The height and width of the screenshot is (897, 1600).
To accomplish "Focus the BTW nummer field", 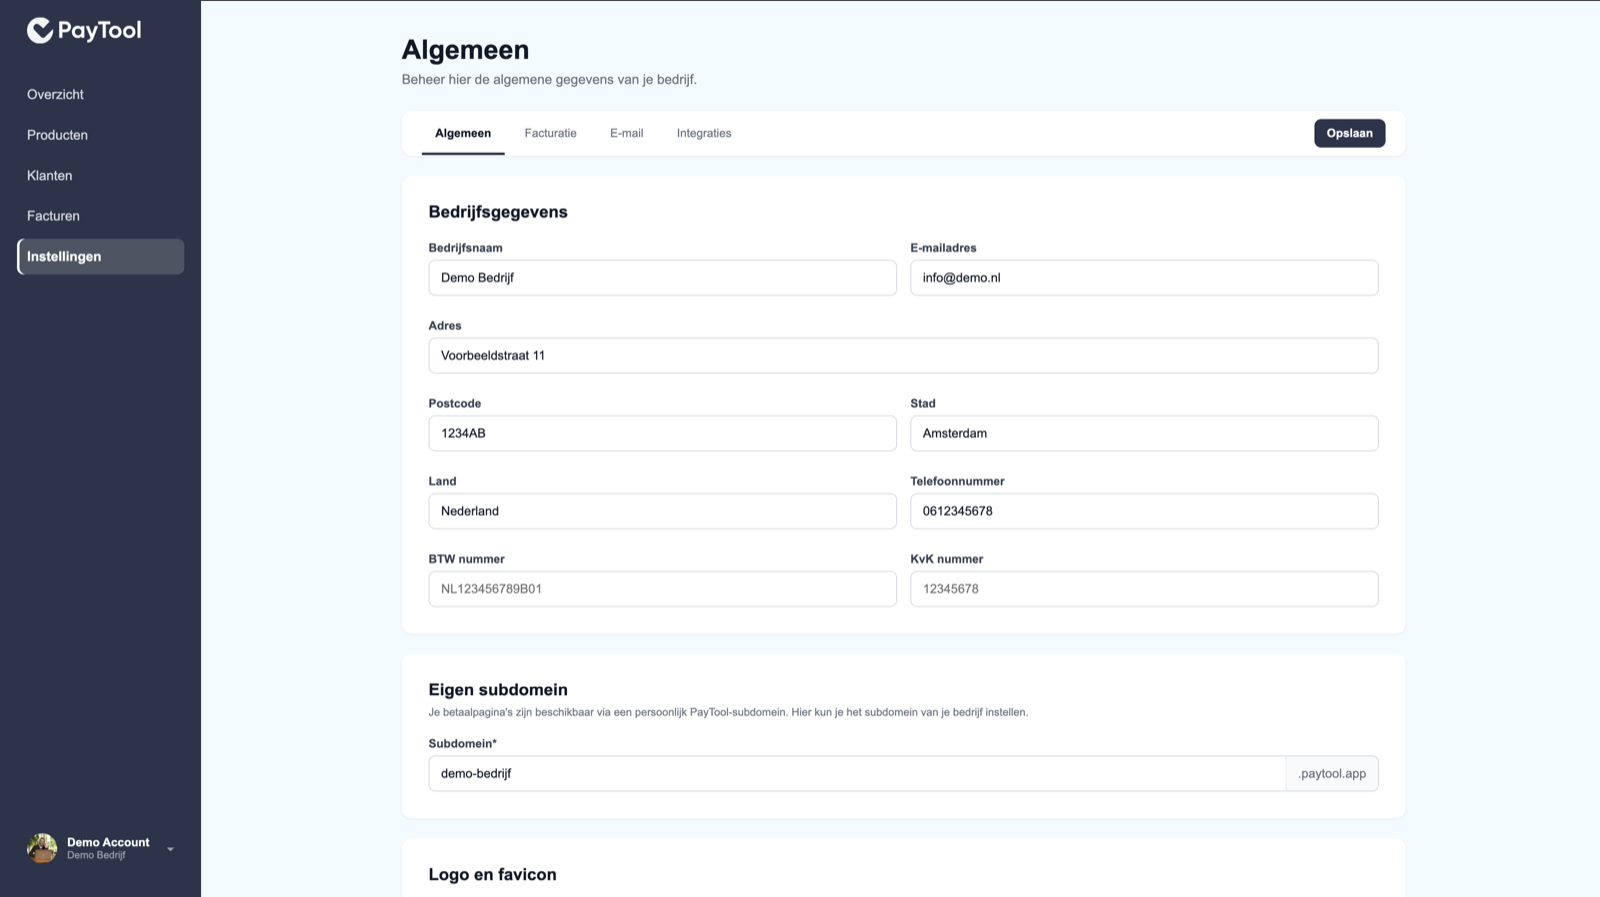I will tap(662, 589).
